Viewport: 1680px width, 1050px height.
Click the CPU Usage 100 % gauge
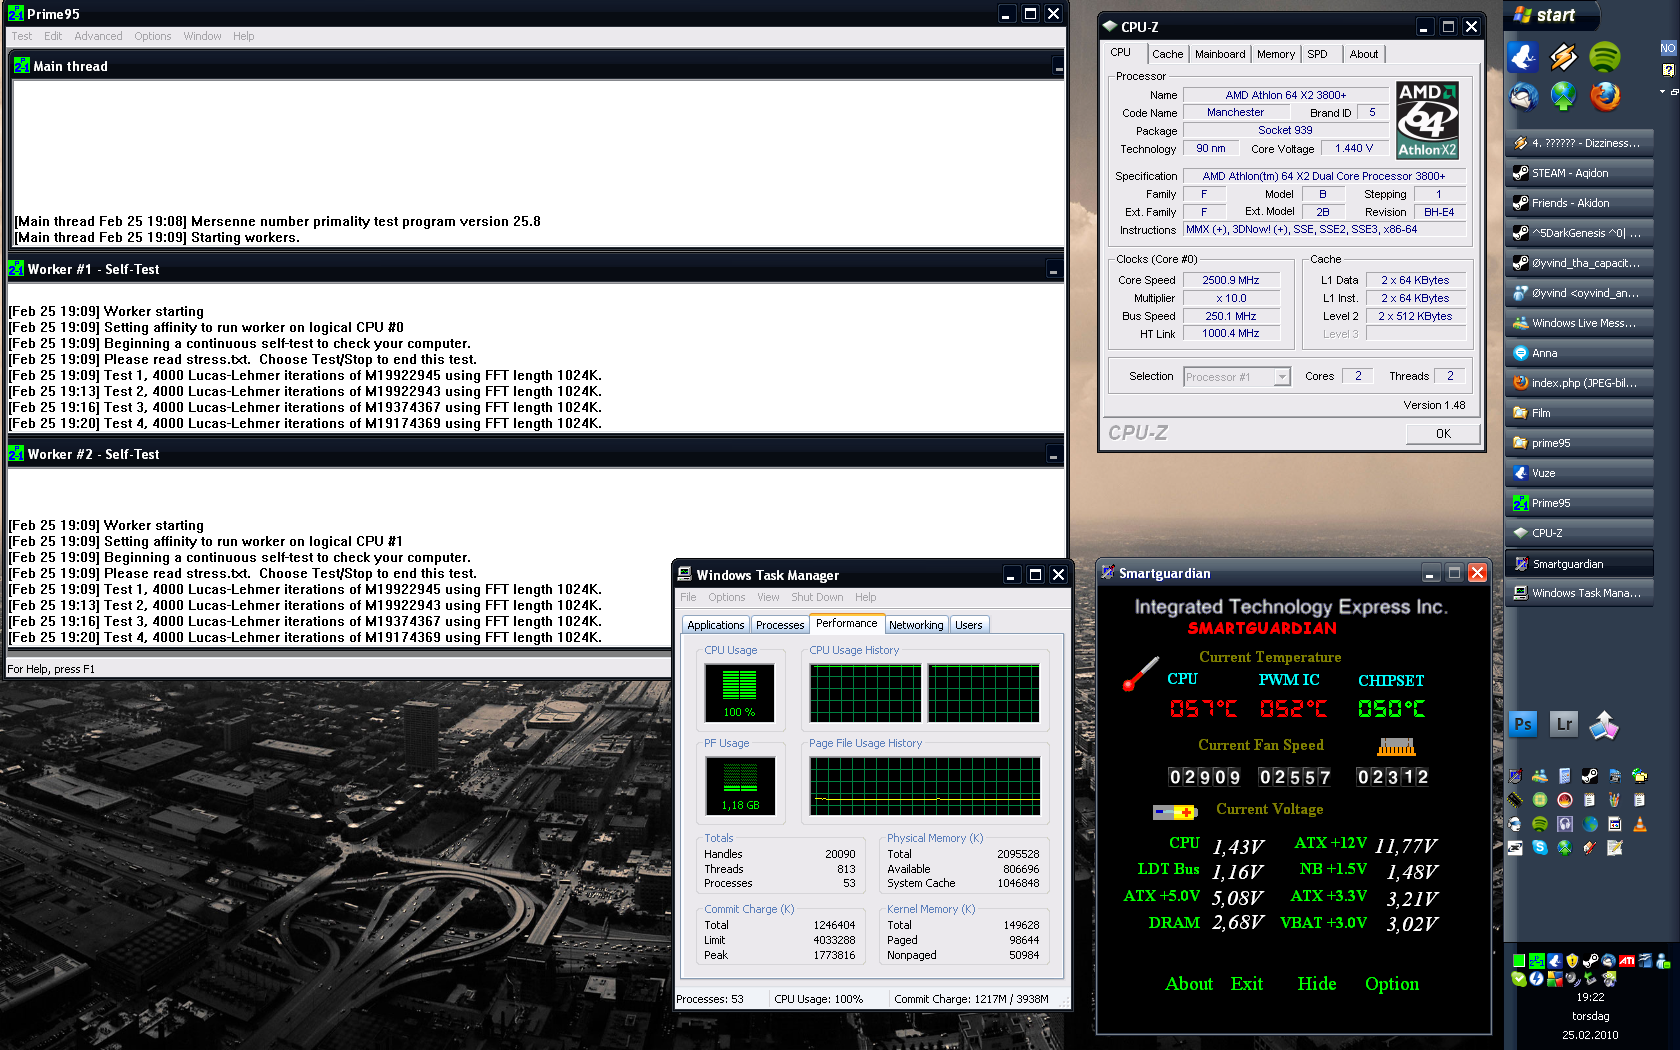[x=740, y=692]
